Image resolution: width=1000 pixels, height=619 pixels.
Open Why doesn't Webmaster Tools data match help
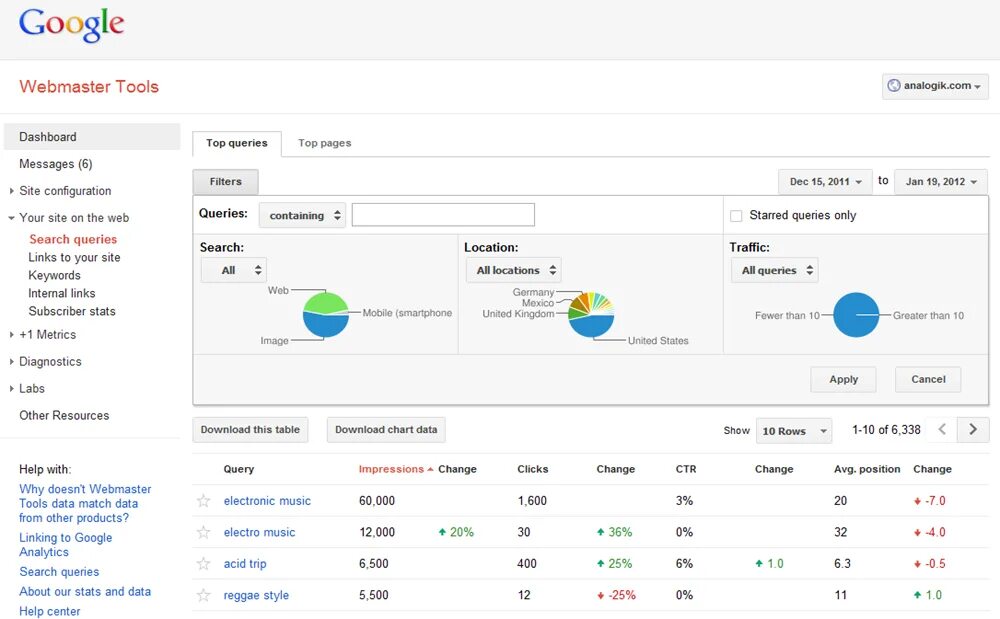pyautogui.click(x=85, y=504)
